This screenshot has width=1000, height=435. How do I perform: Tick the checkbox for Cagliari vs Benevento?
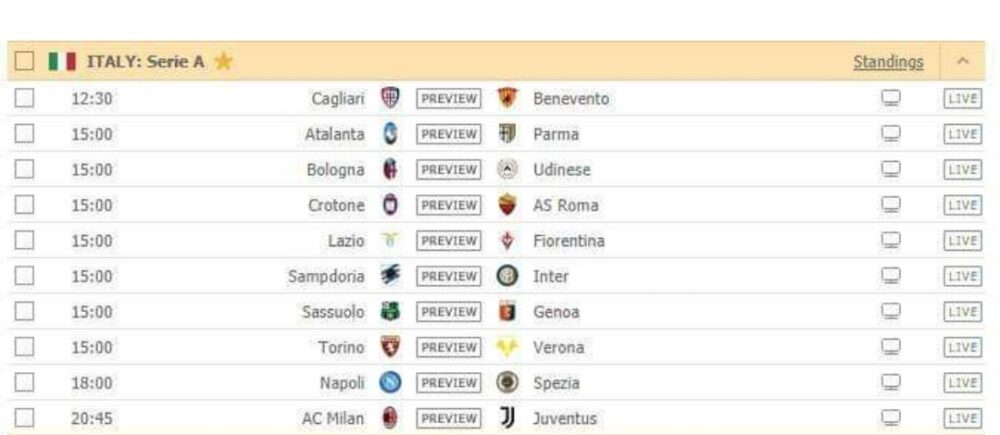[24, 98]
